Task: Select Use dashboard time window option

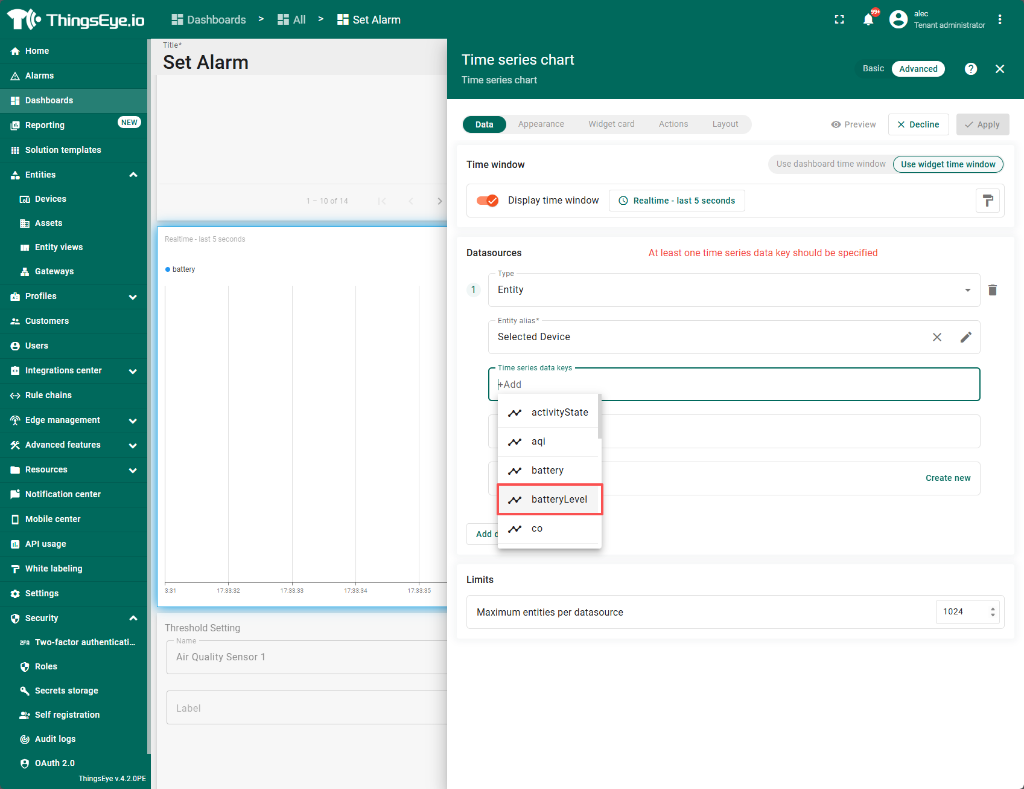Action: [x=830, y=164]
